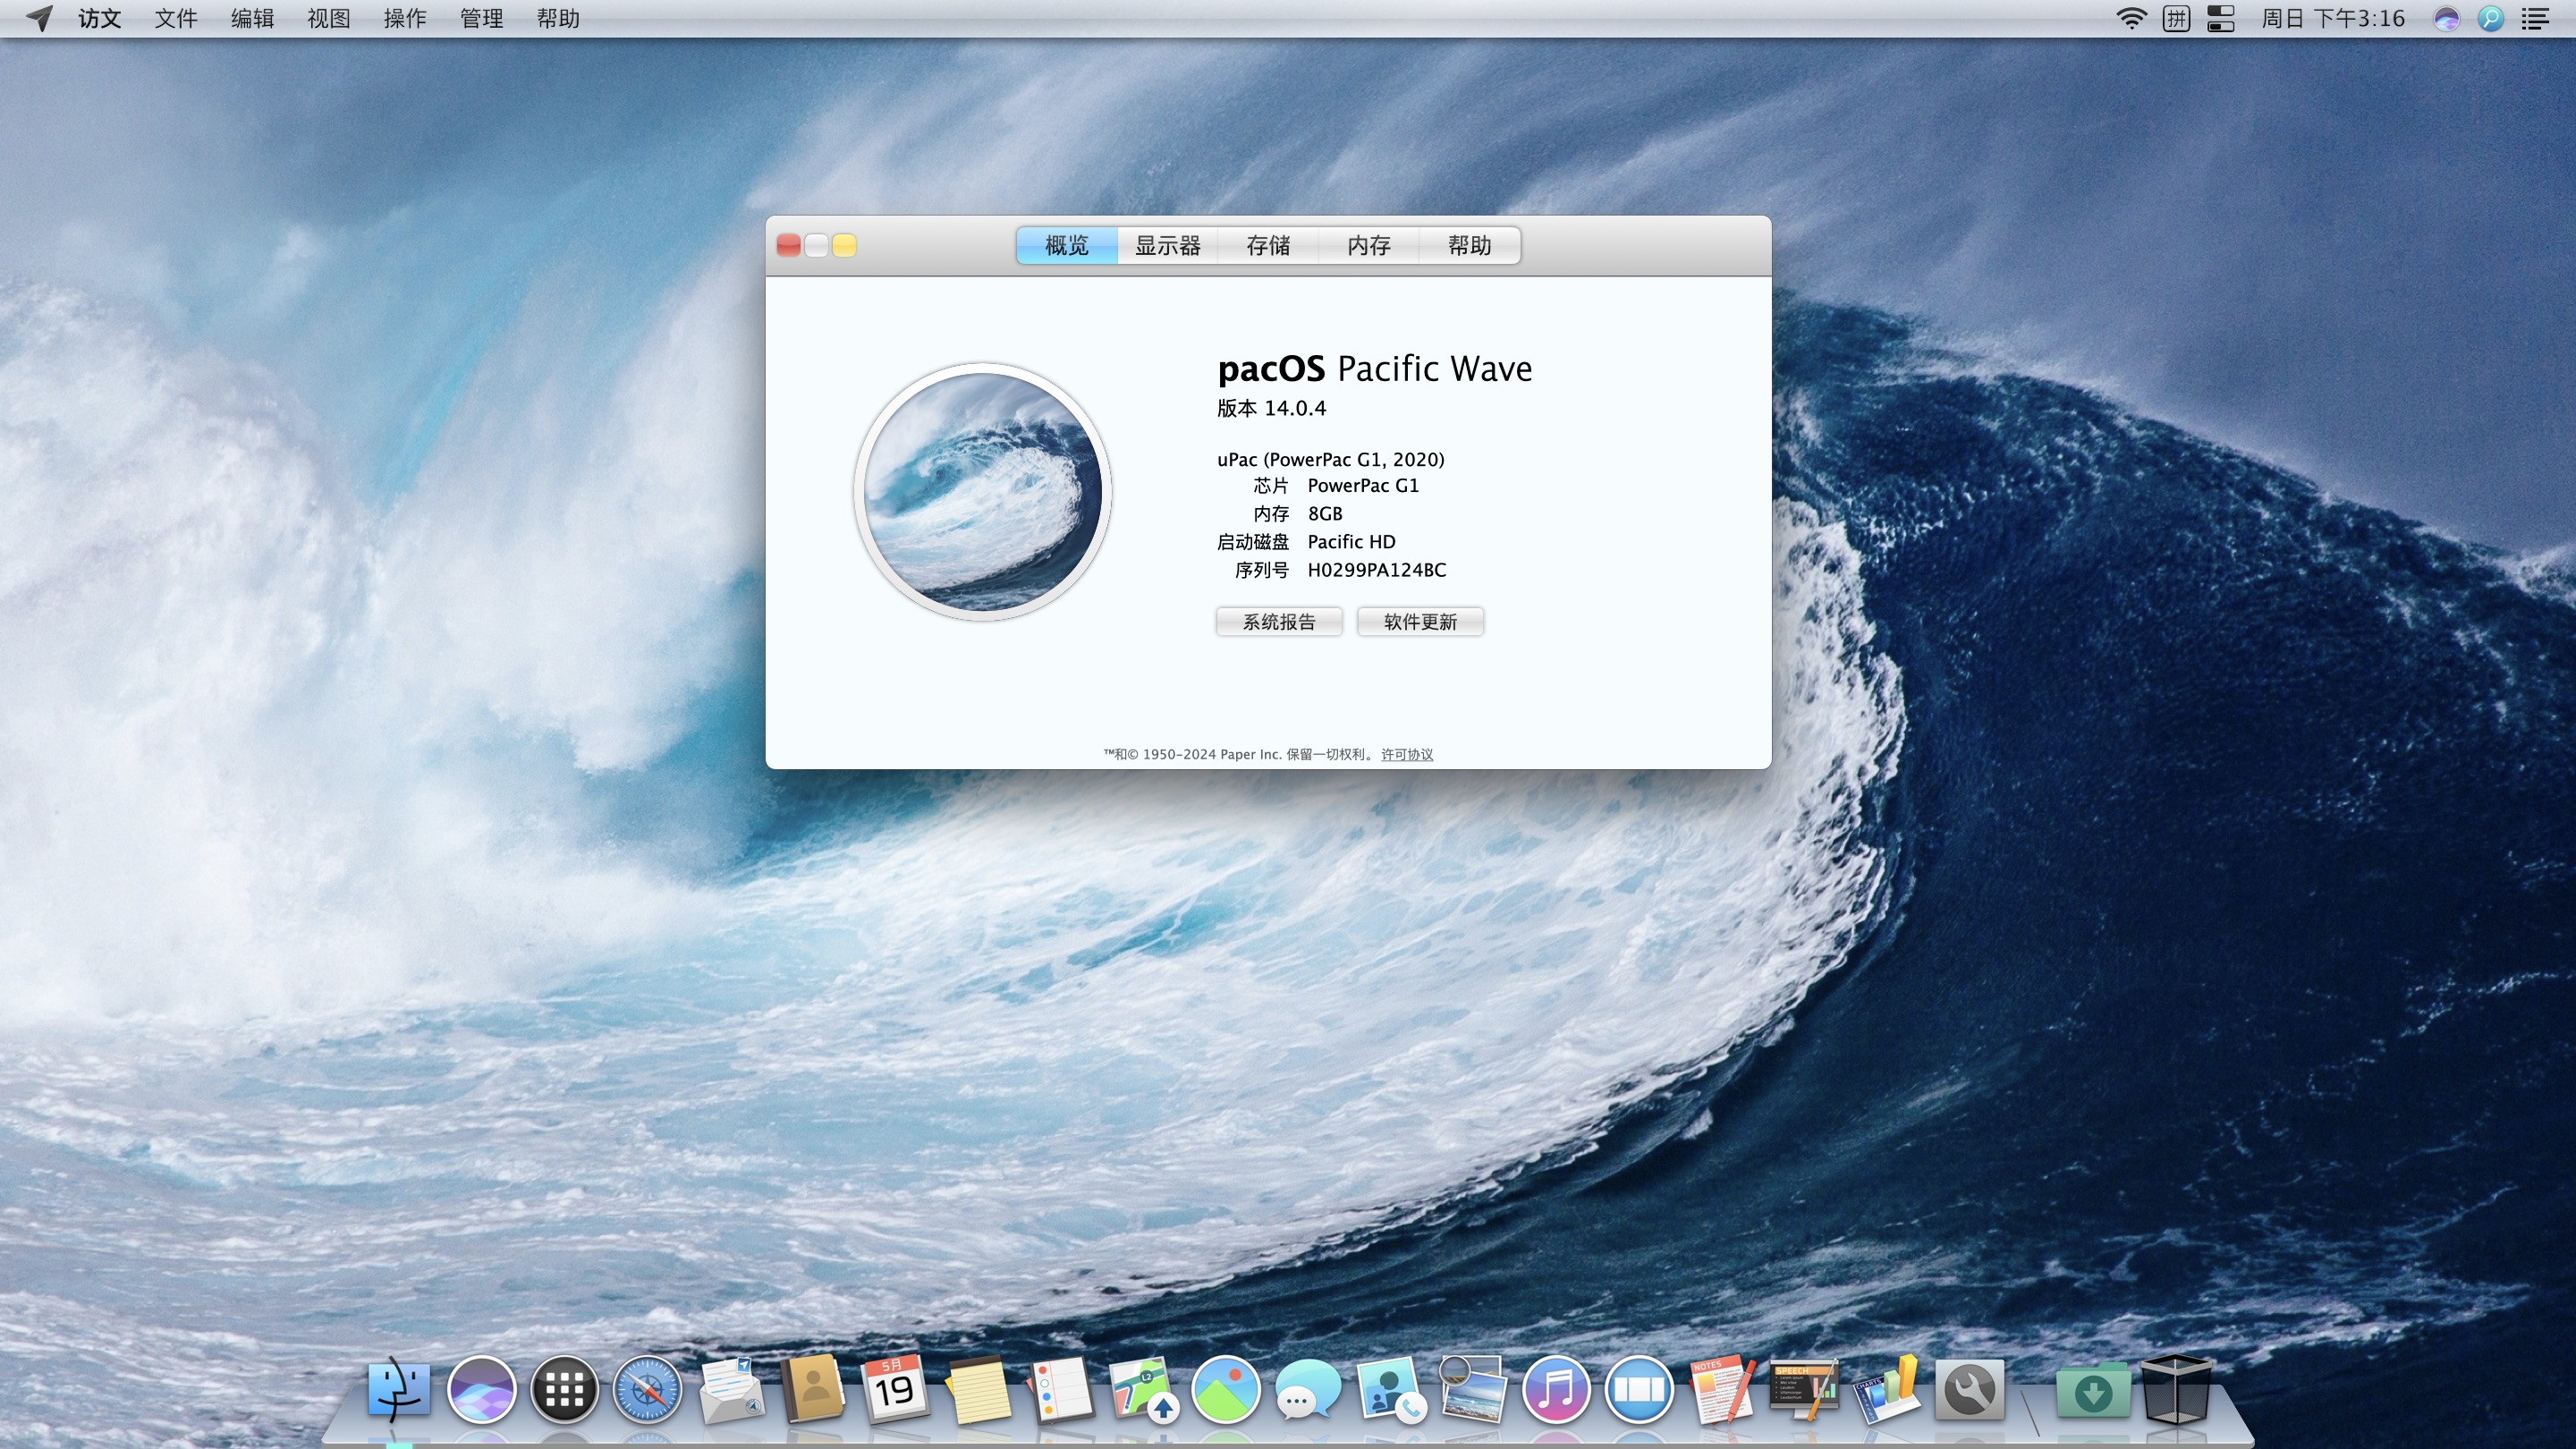
Task: Launch Numbers charts icon in dock
Action: [1887, 1389]
